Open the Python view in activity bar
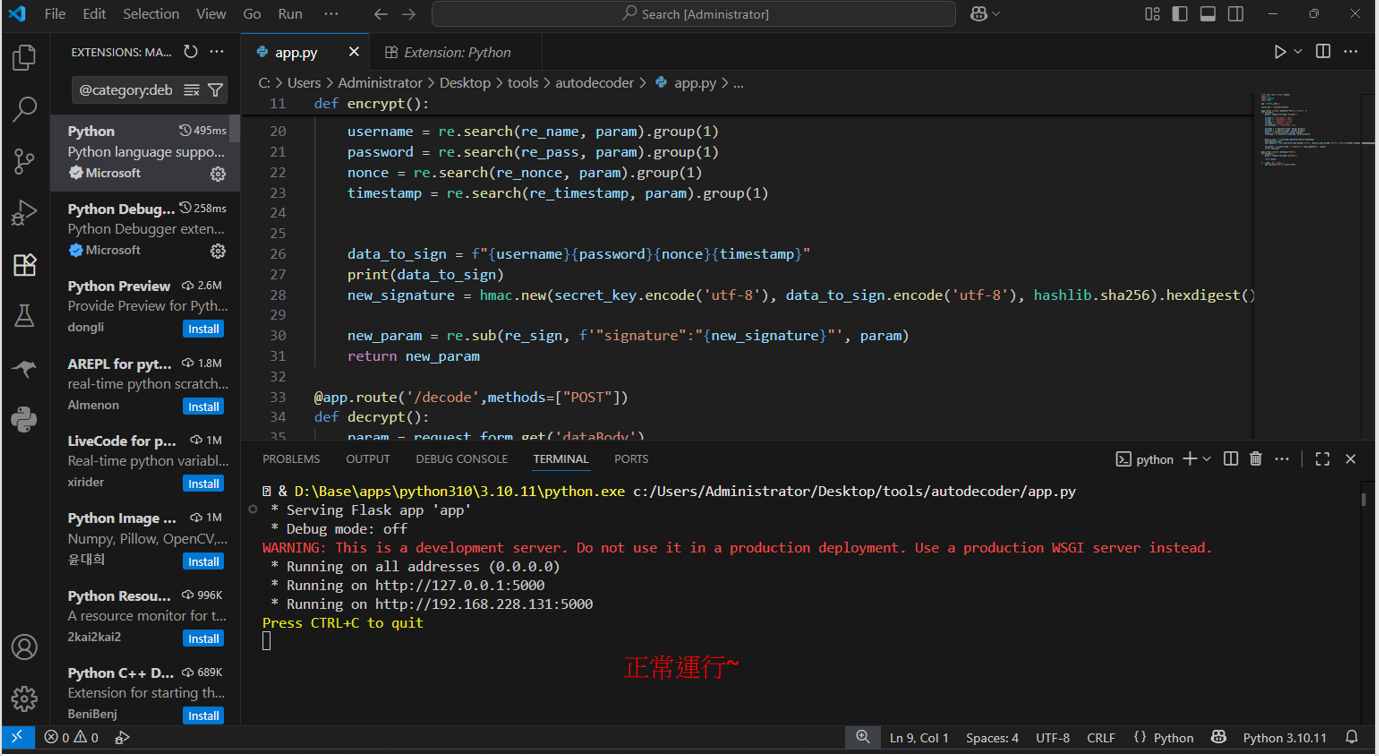The height and width of the screenshot is (756, 1379). (x=24, y=419)
